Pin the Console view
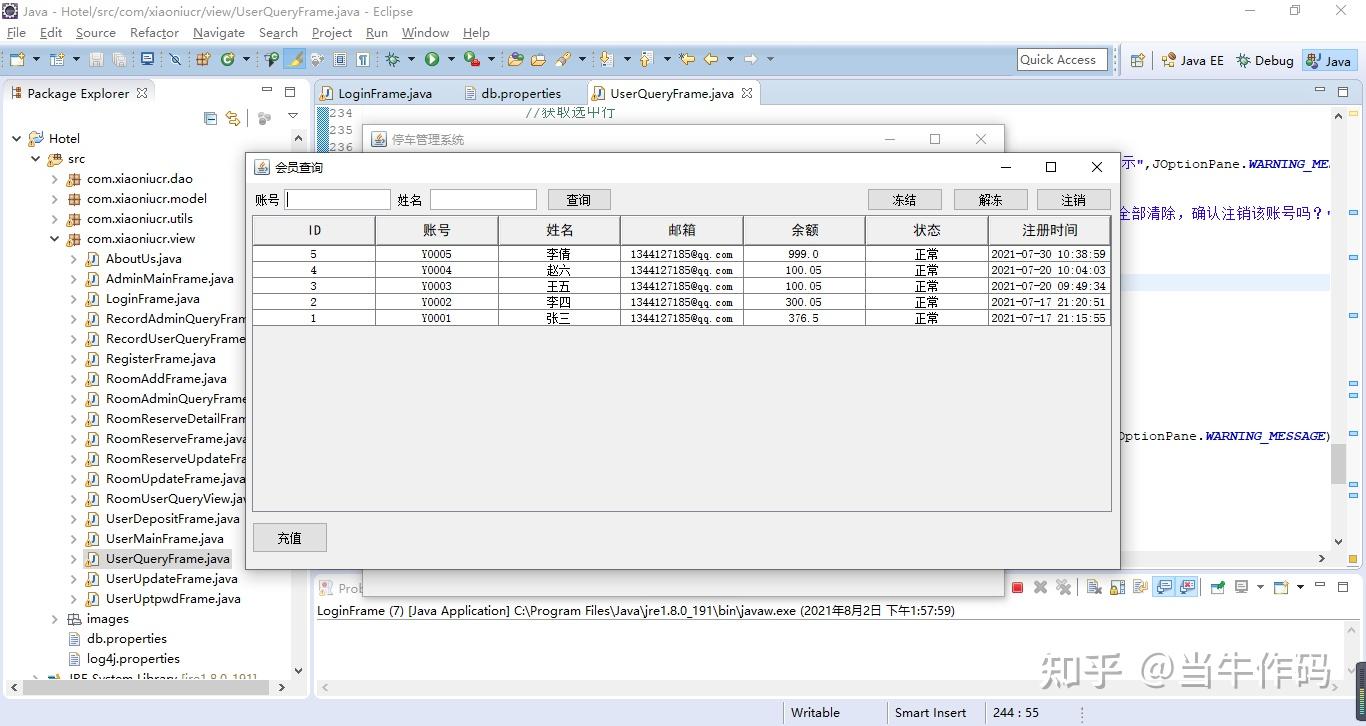Viewport: 1366px width, 726px height. pyautogui.click(x=1217, y=587)
